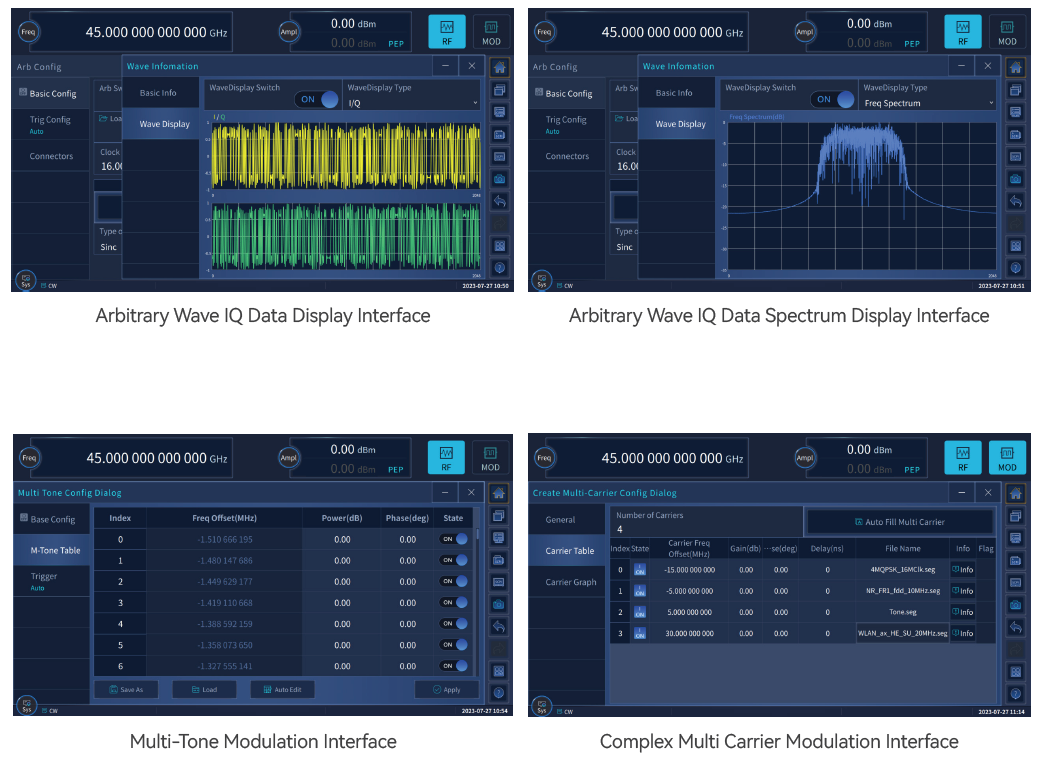This screenshot has width=1052, height=765.
Task: Open WaveDisplay Type dropdown showing Freq Spectrum
Action: (928, 103)
